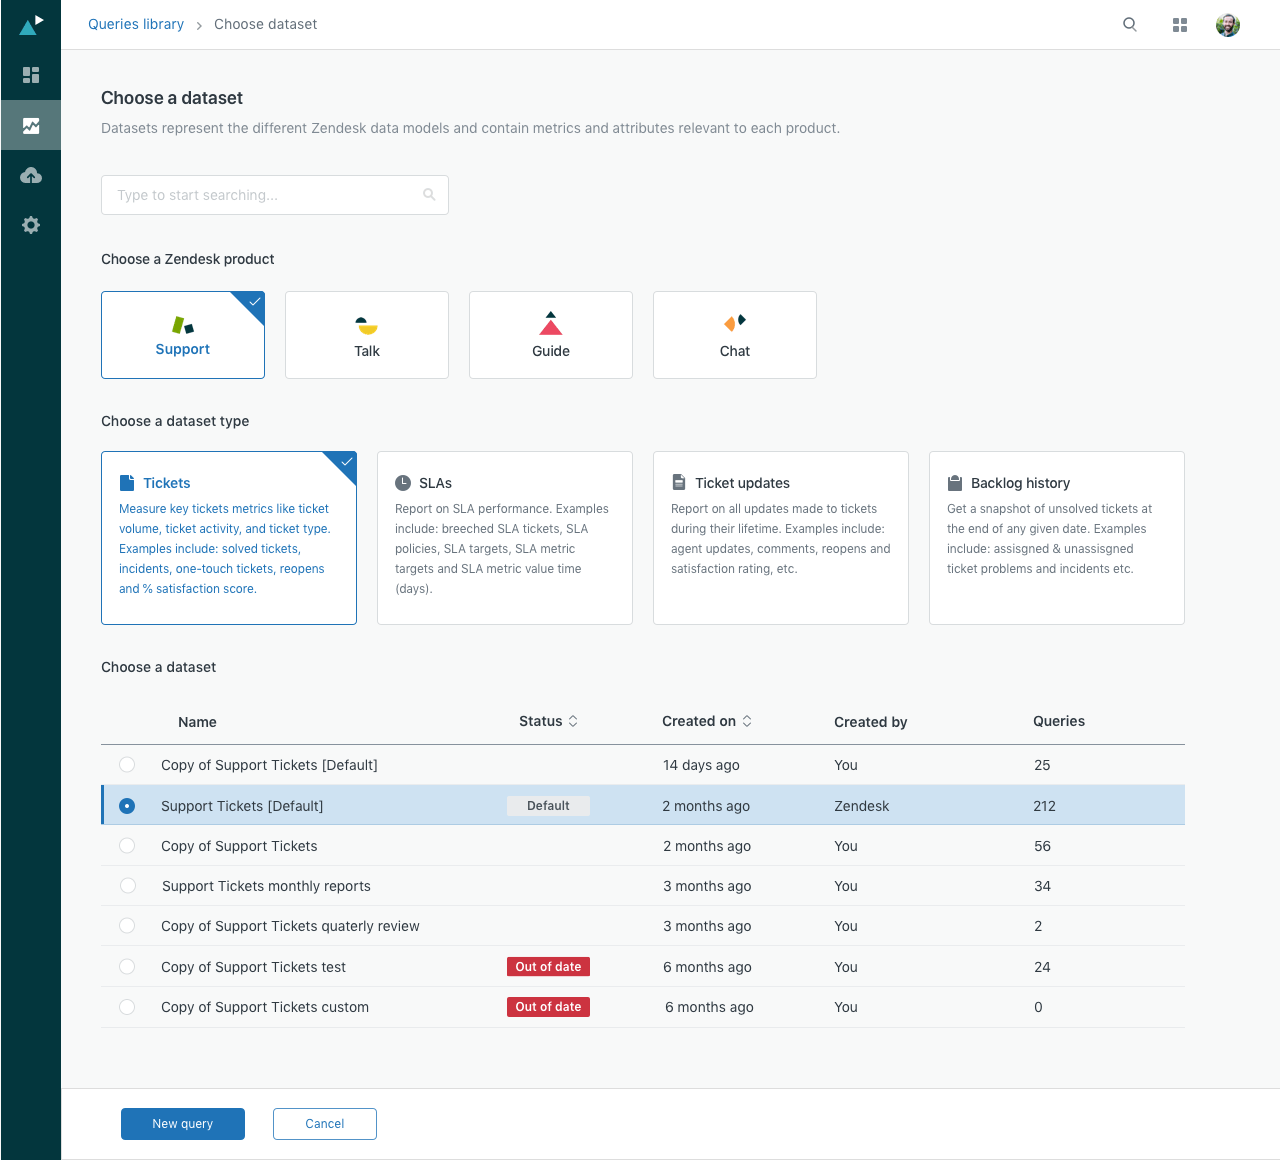Select Copy of Support Tickets custom radio

click(x=127, y=1007)
